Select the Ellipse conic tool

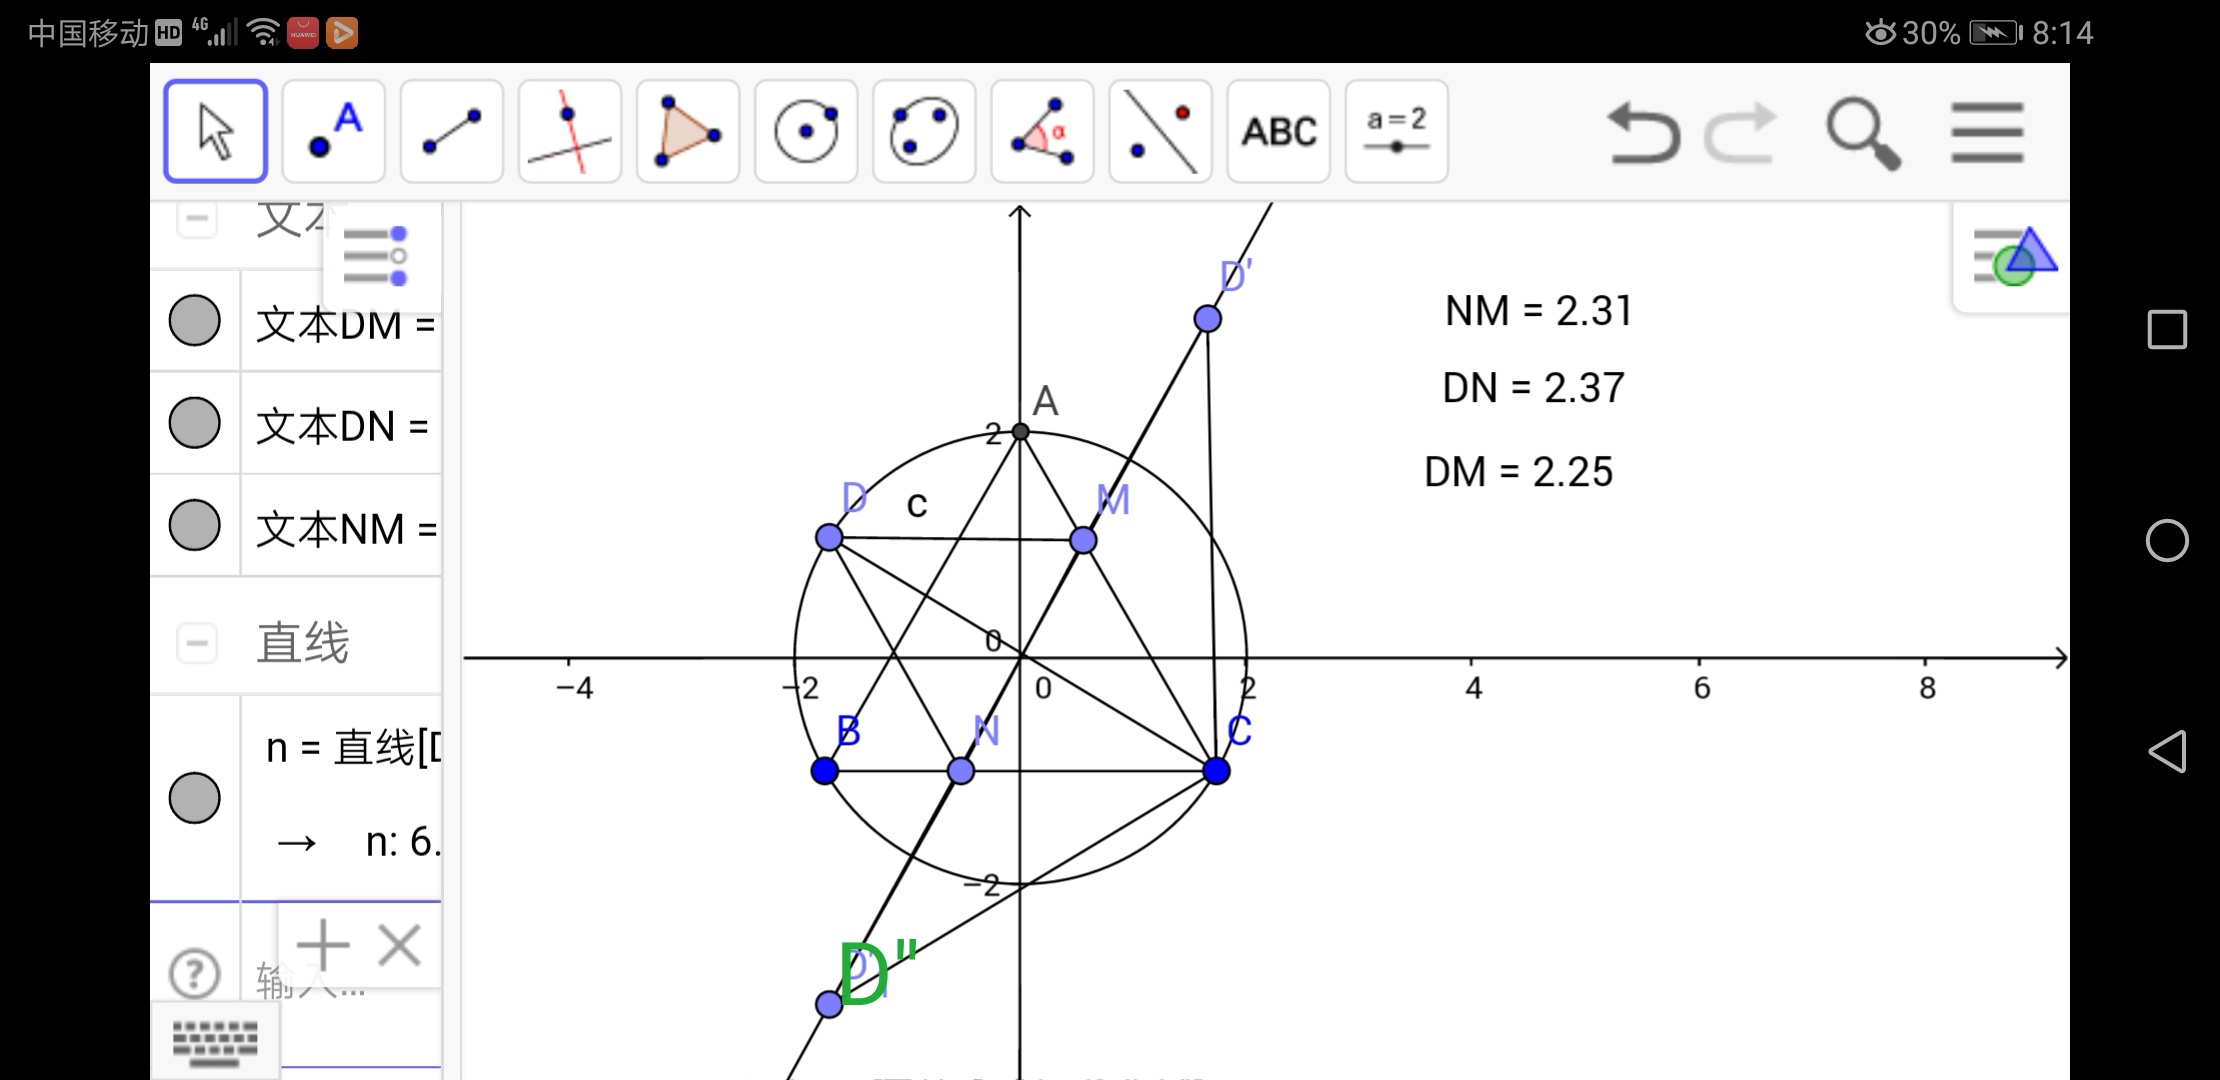tap(924, 131)
